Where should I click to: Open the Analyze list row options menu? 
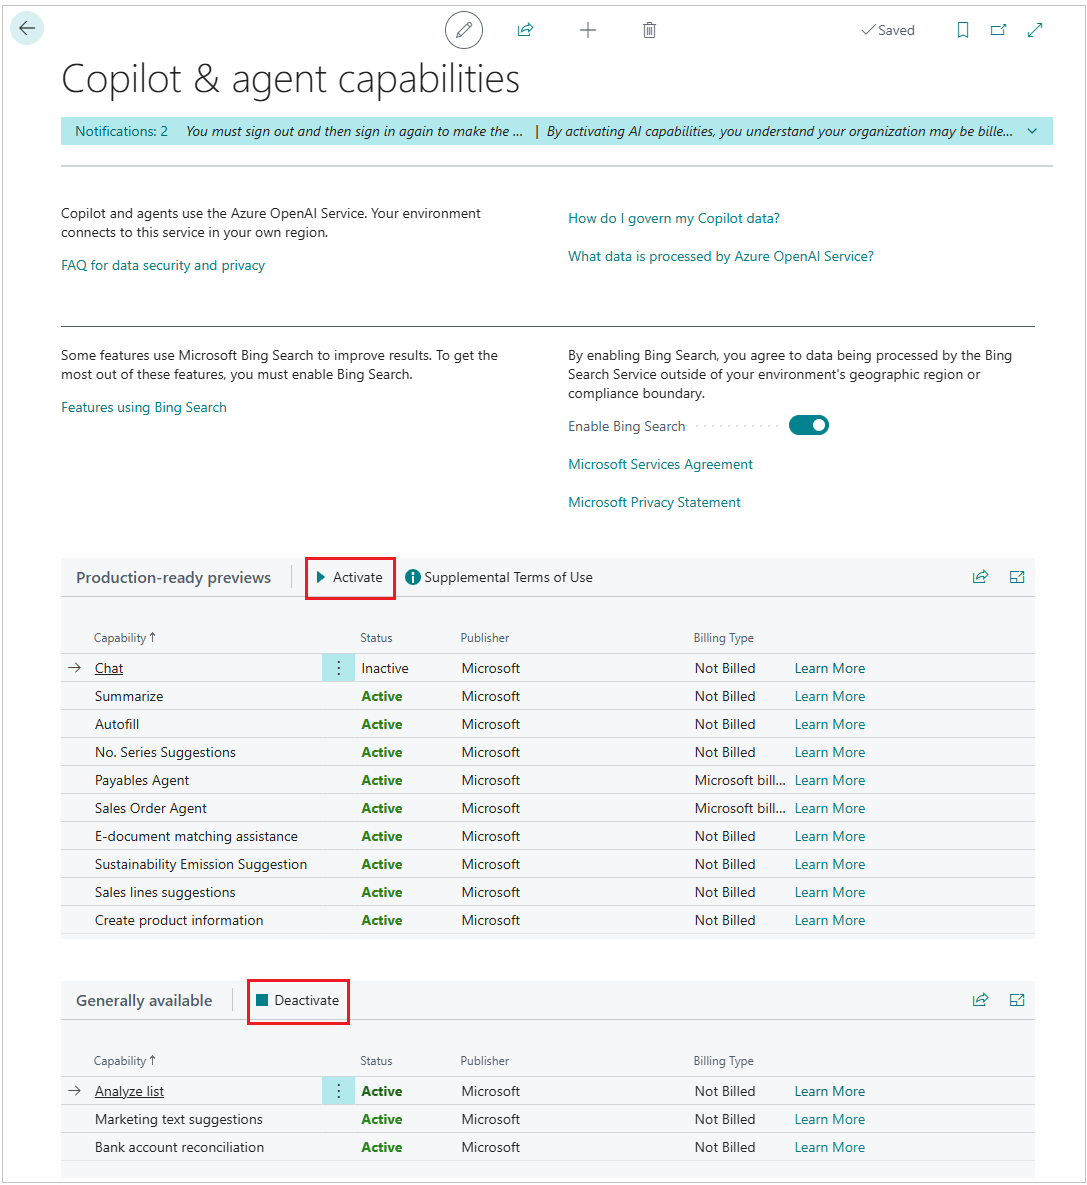click(338, 1091)
